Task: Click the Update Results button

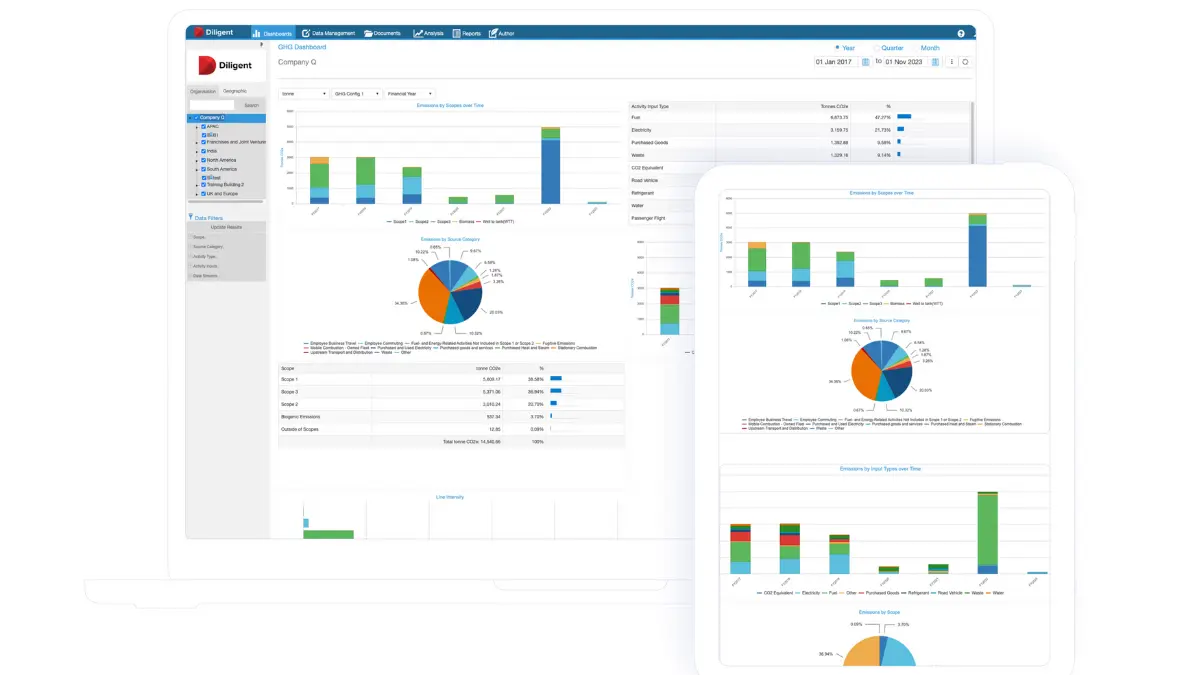Action: tap(226, 227)
